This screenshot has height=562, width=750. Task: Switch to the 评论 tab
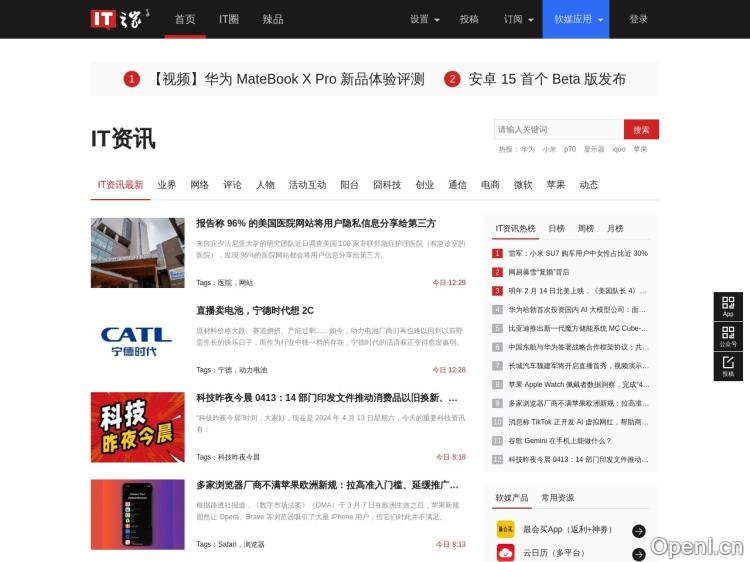point(232,185)
